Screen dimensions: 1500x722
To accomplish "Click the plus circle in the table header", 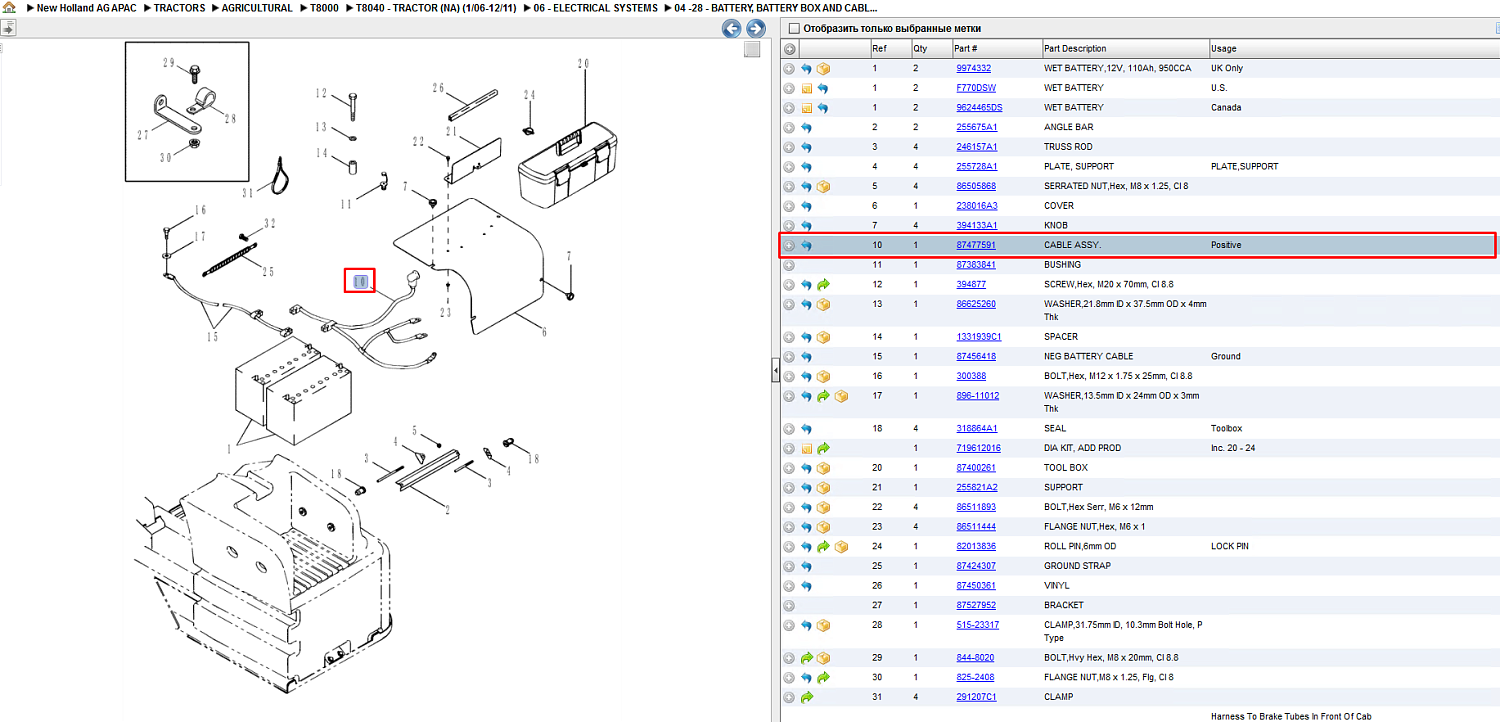I will [789, 49].
